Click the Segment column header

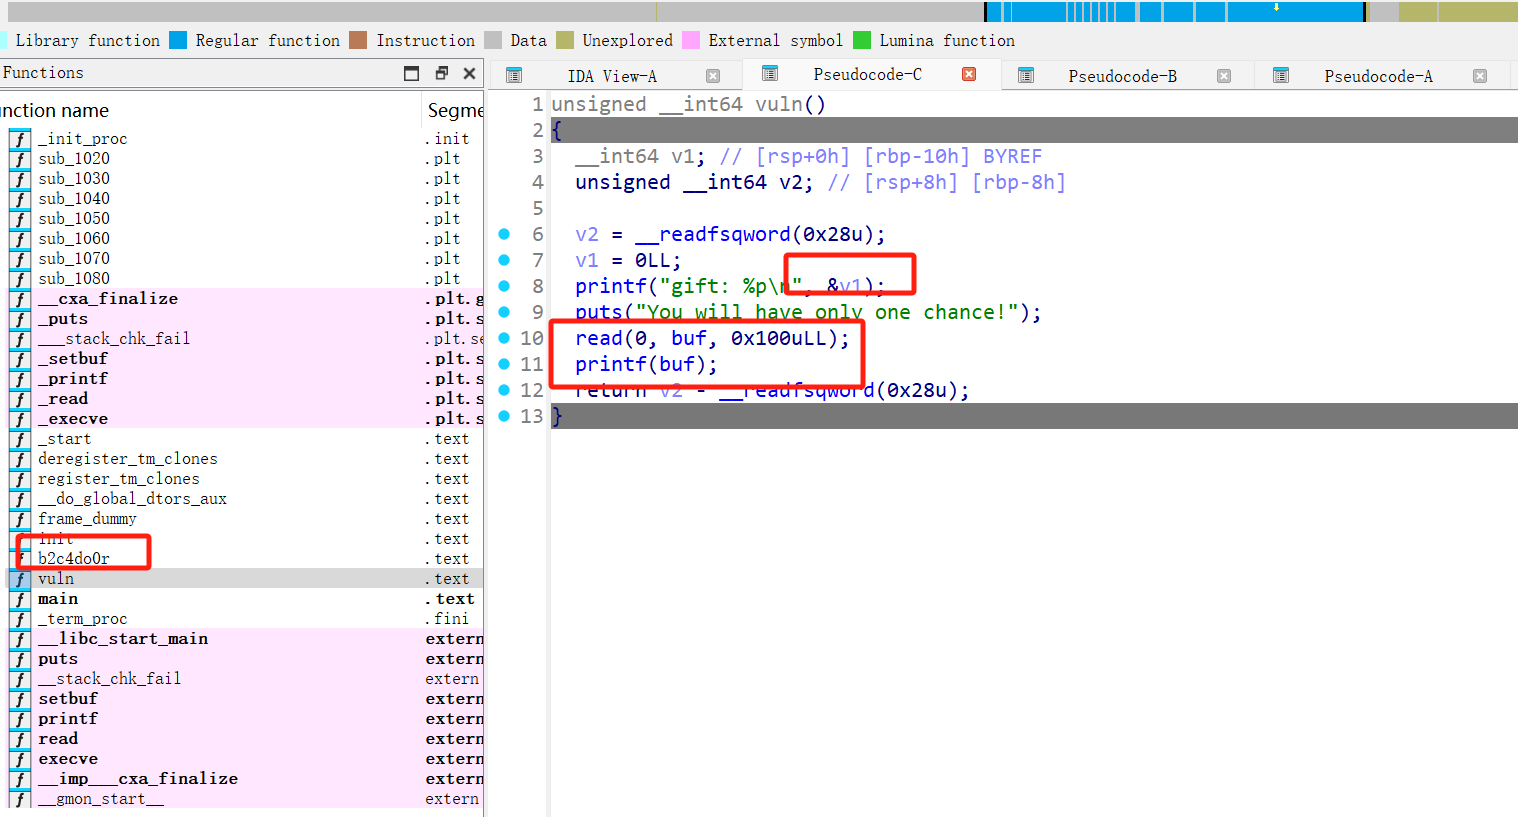click(454, 111)
